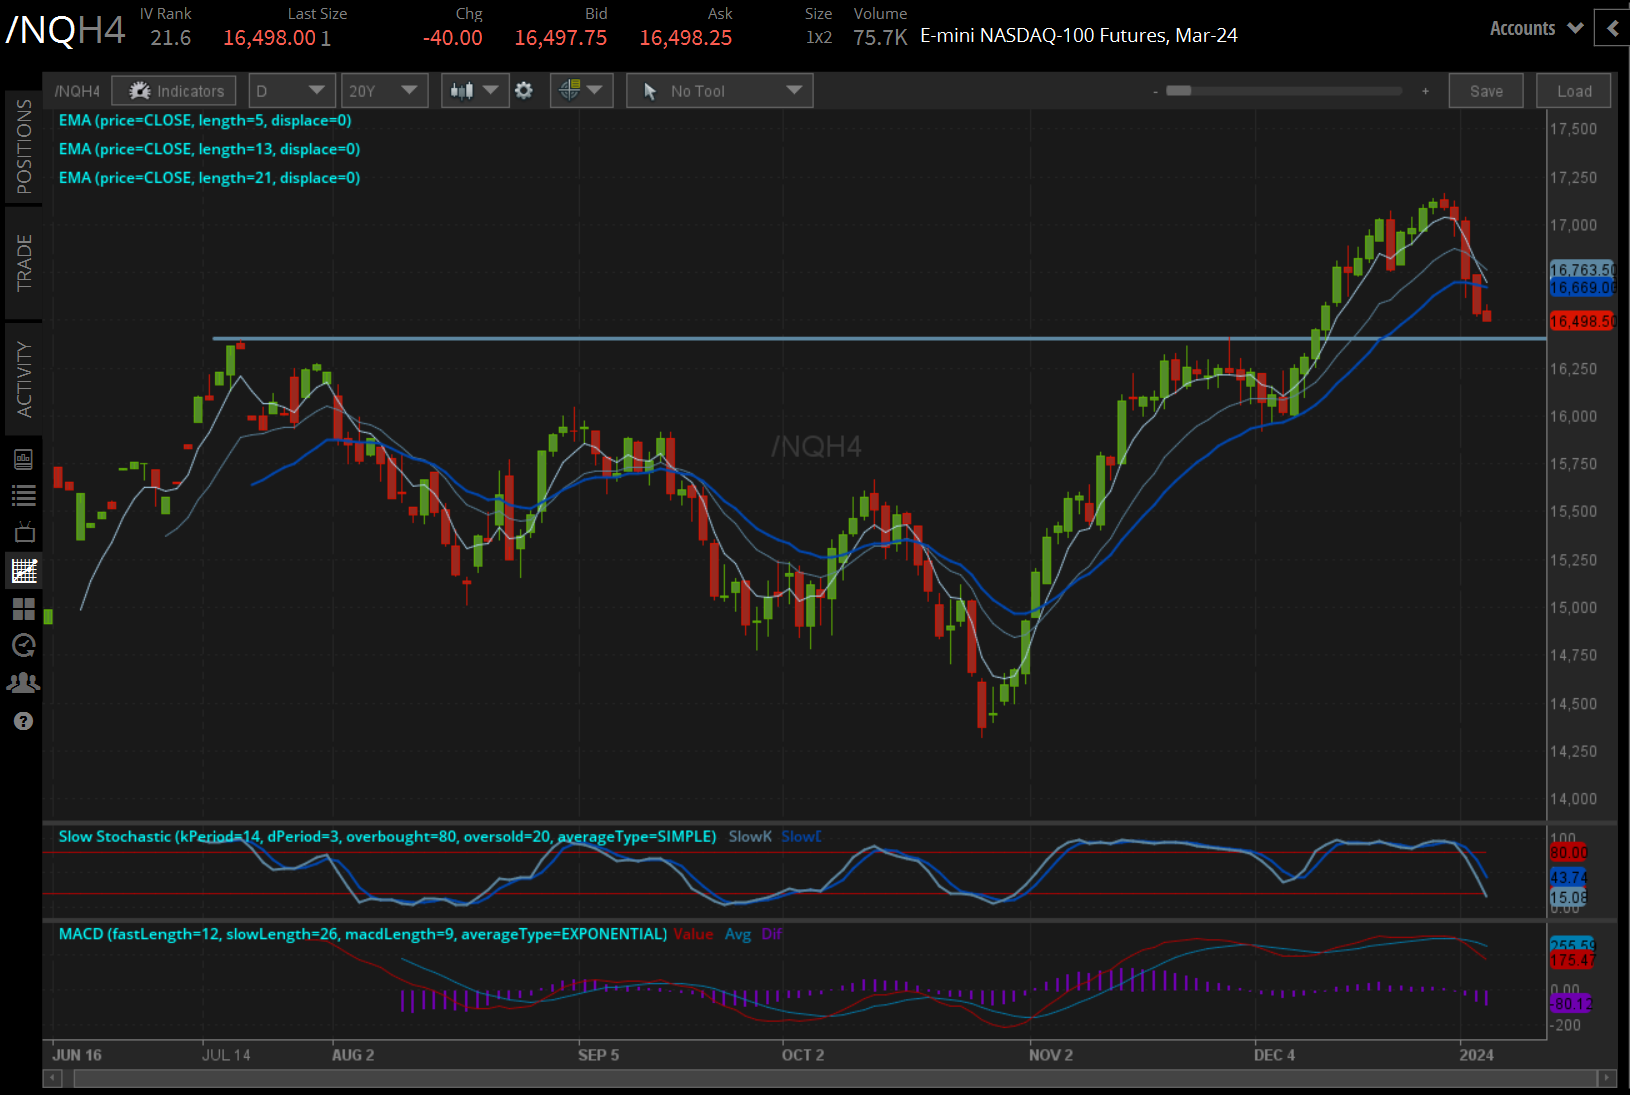Select the chart tool icon in sidebar
Image resolution: width=1630 pixels, height=1095 pixels.
click(24, 571)
